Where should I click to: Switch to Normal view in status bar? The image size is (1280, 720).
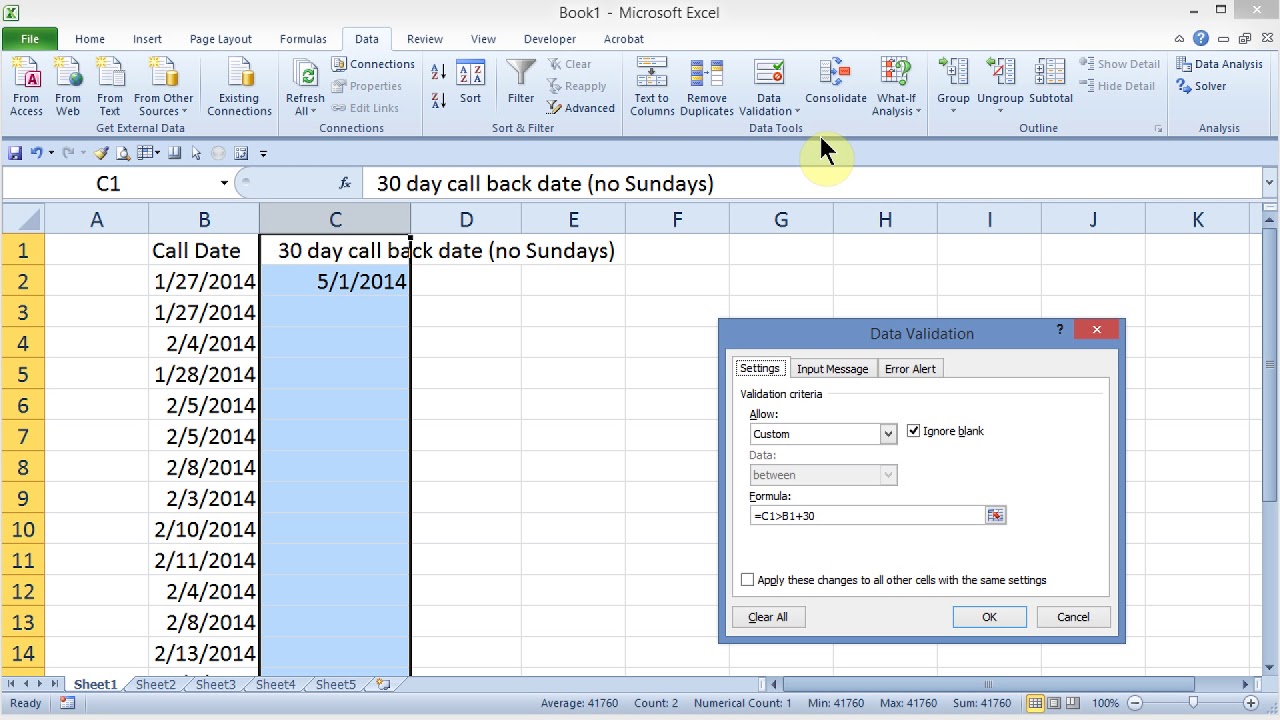click(x=1036, y=703)
